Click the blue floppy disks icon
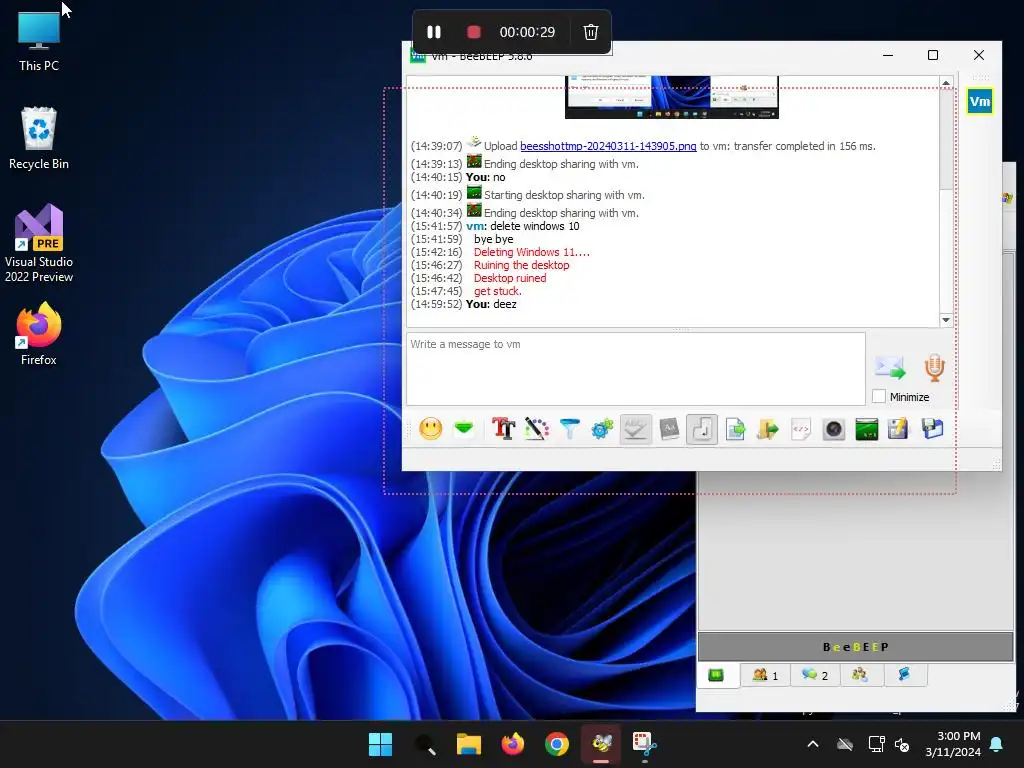 click(x=933, y=429)
